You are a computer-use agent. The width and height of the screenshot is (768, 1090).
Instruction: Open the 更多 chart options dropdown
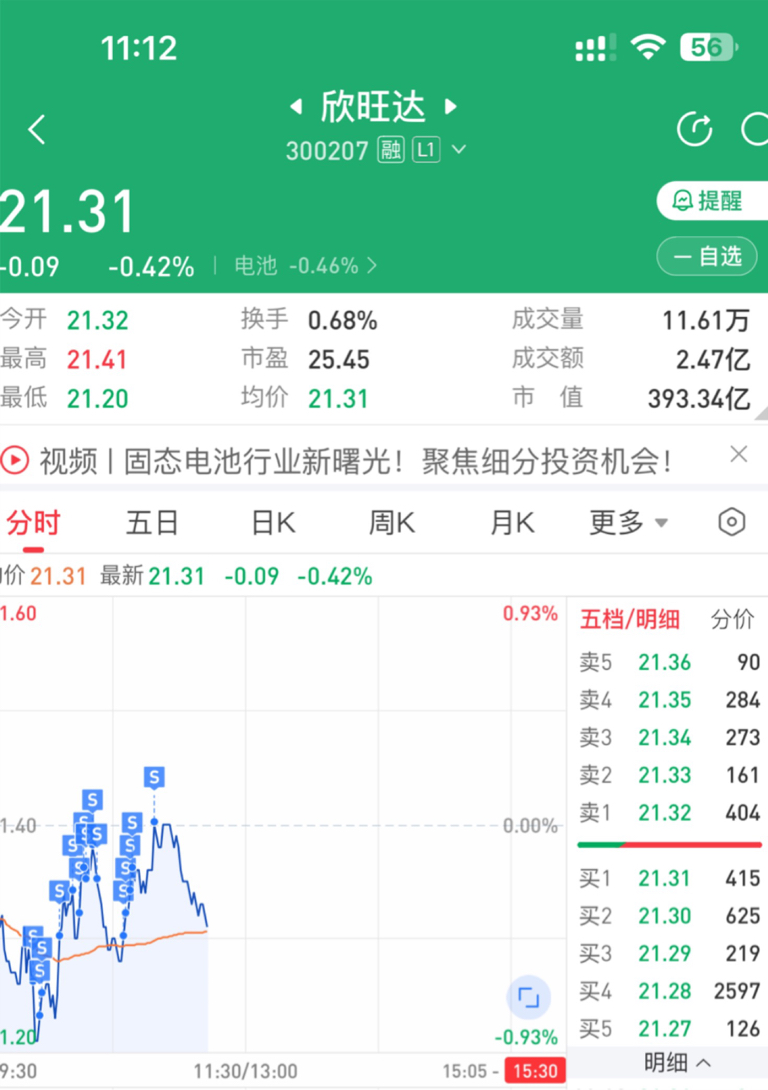click(x=628, y=523)
